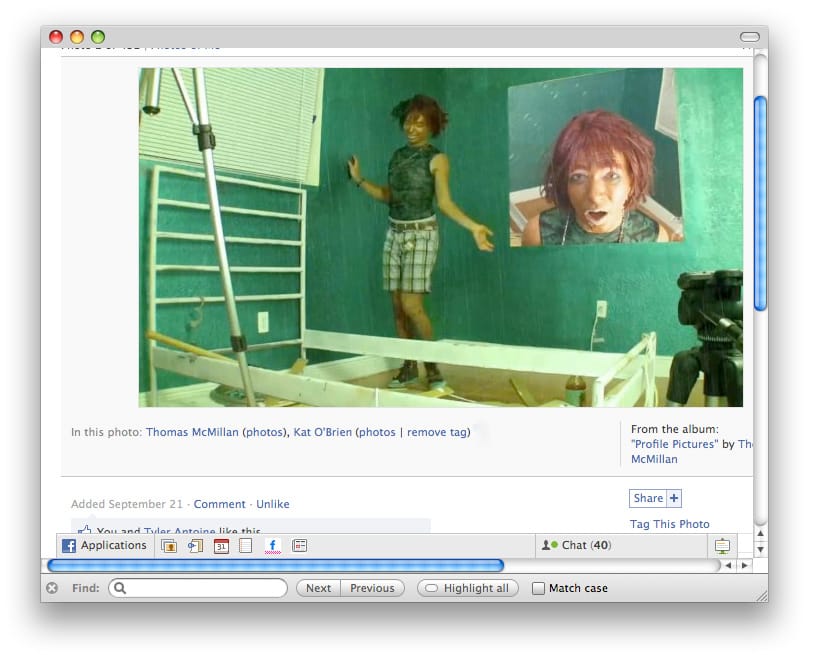Open the Facebook Applications menu
The image size is (815, 655).
pos(104,545)
